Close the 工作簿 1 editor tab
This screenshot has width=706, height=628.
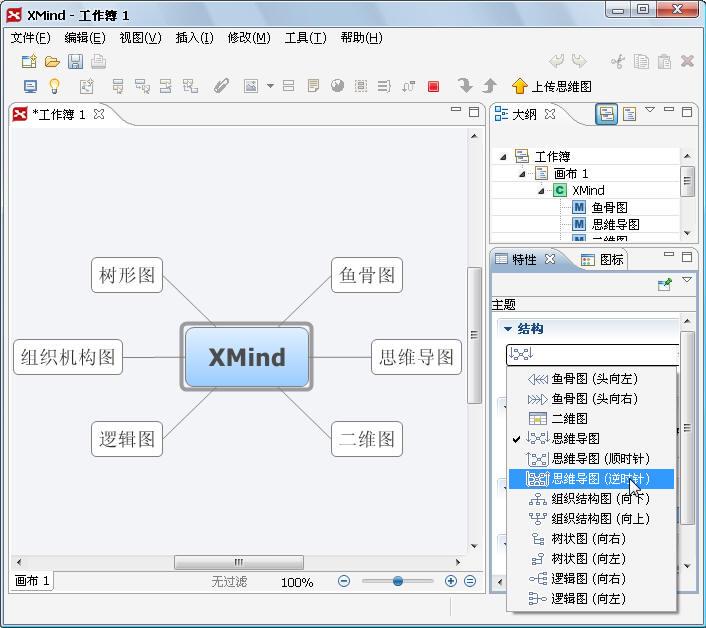[99, 114]
